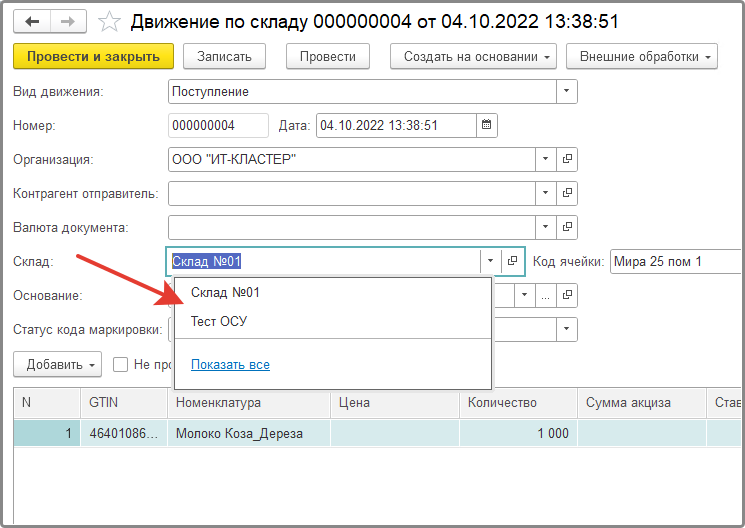Viewport: 745px width, 528px height.
Task: Select the quantity cell '1 000'
Action: [518, 433]
